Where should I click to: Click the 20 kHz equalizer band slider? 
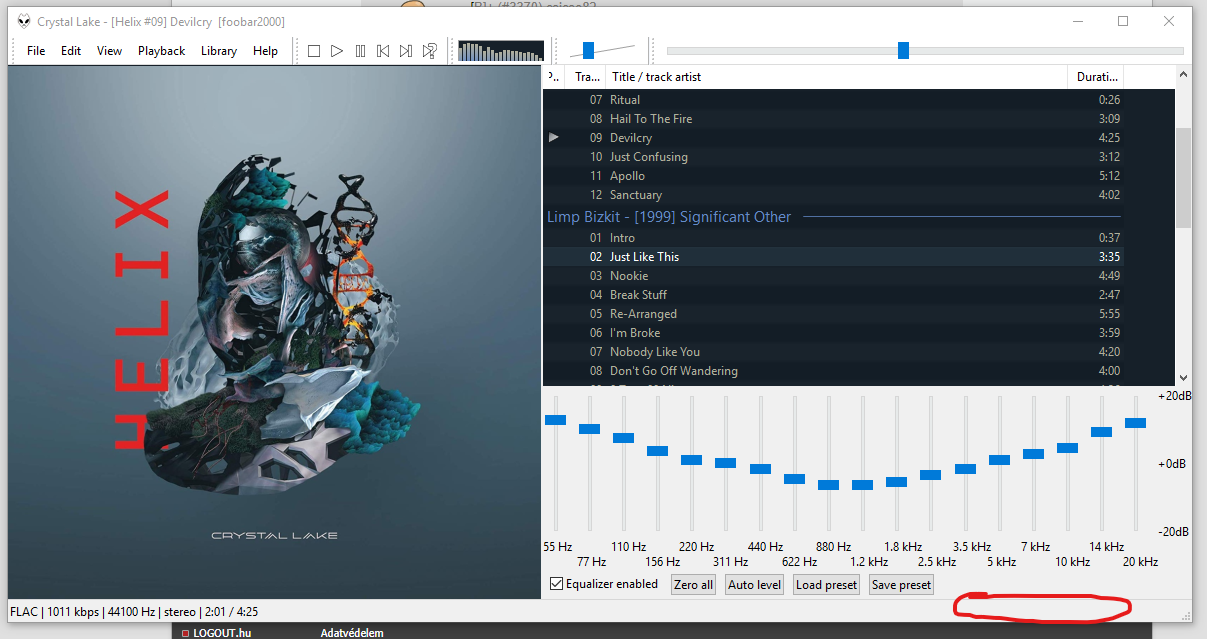1135,423
